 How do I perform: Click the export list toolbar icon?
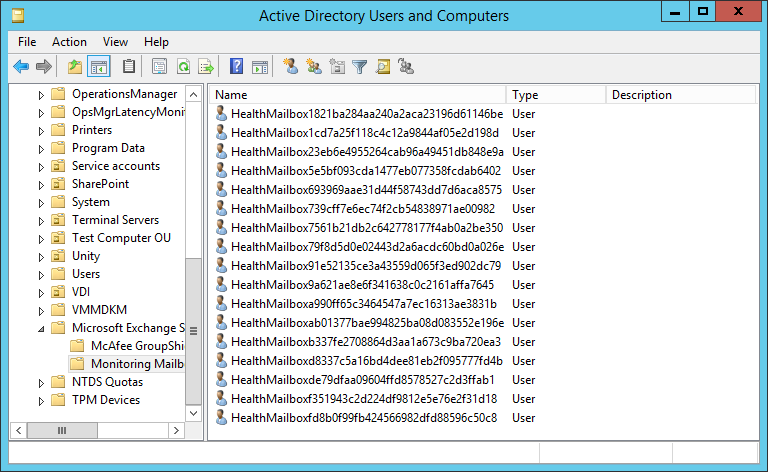pyautogui.click(x=206, y=67)
